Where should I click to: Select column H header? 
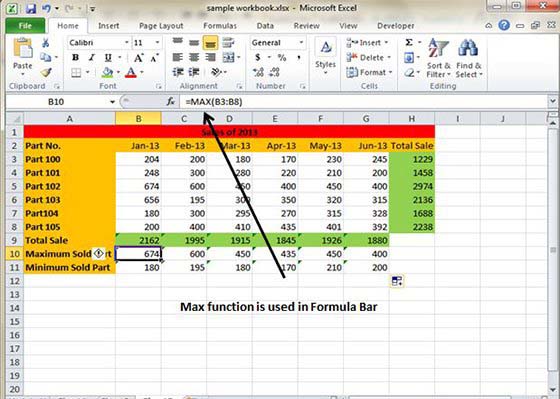[412, 119]
